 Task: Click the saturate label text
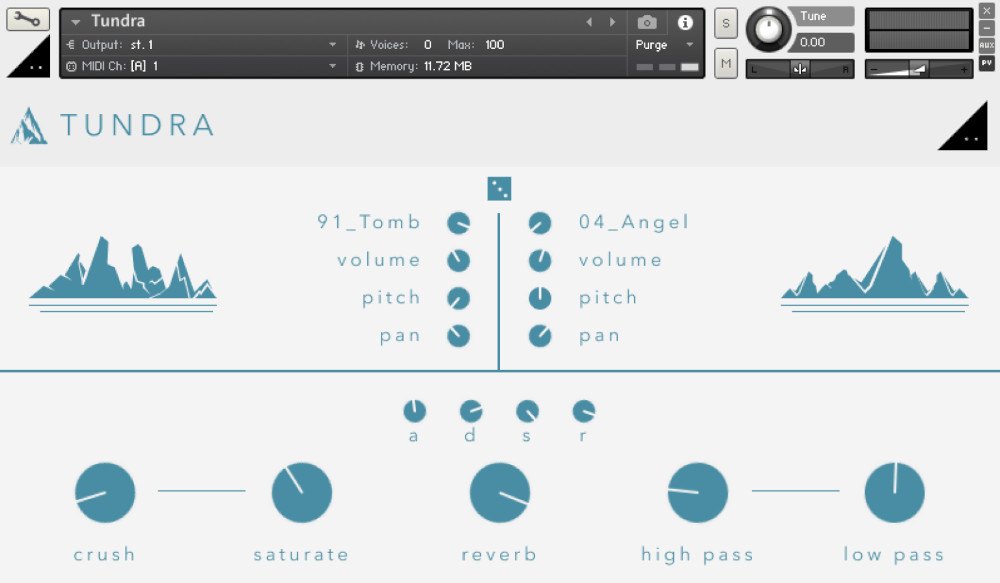tap(301, 554)
